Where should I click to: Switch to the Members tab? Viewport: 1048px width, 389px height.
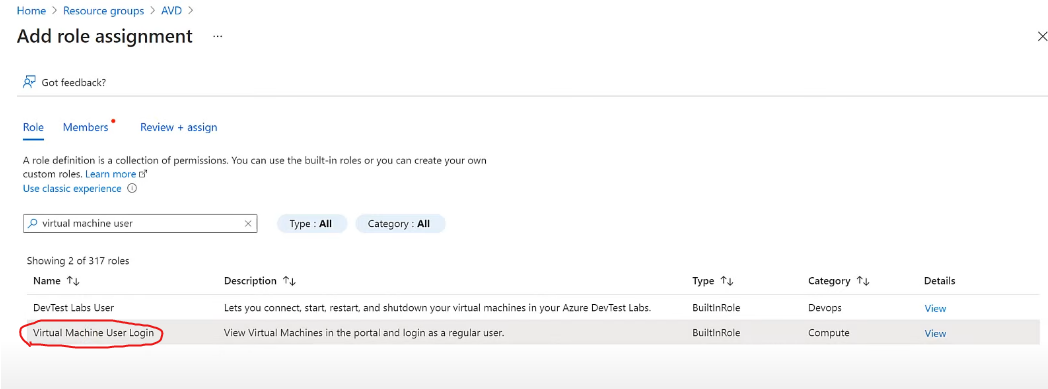pyautogui.click(x=86, y=127)
